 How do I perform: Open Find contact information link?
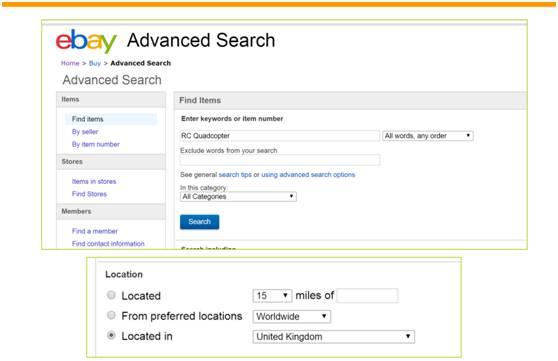coord(108,244)
